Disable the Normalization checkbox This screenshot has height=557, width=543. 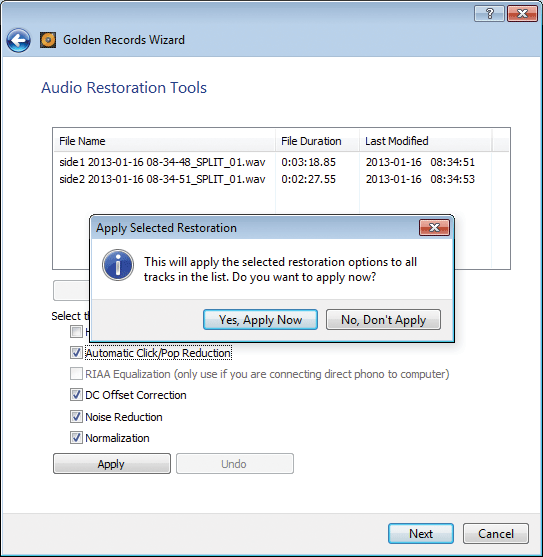76,438
